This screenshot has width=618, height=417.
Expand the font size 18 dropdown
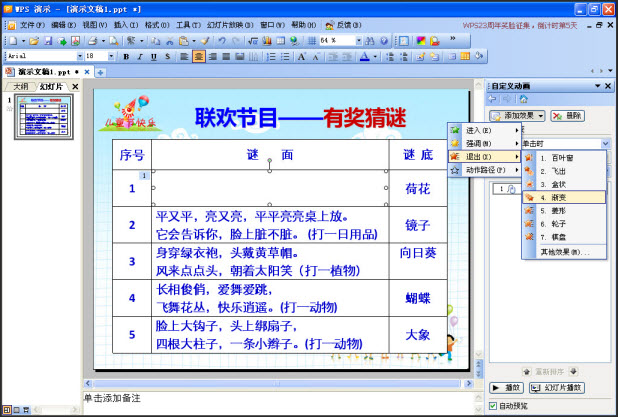coord(111,56)
